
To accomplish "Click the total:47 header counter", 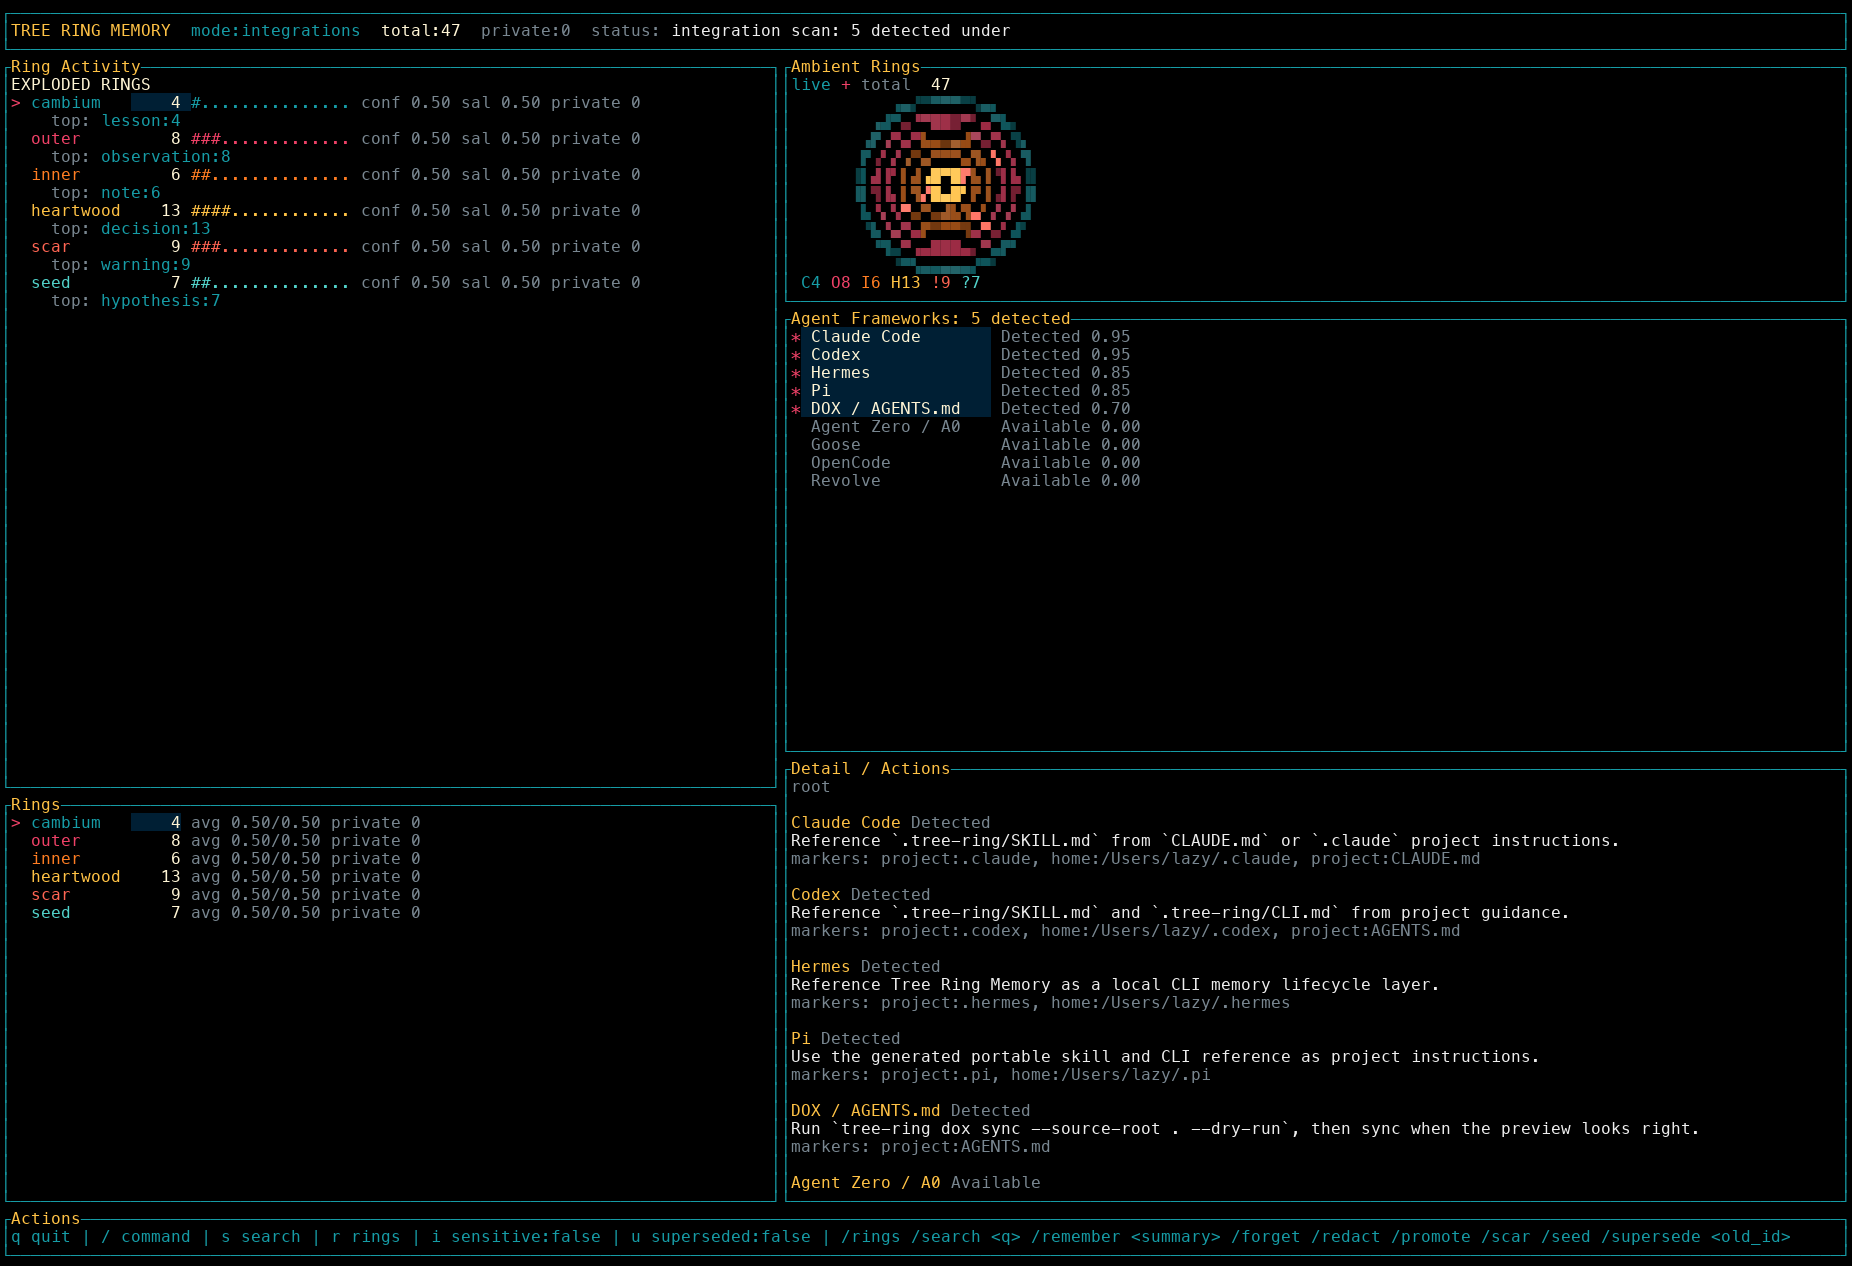I will (421, 31).
